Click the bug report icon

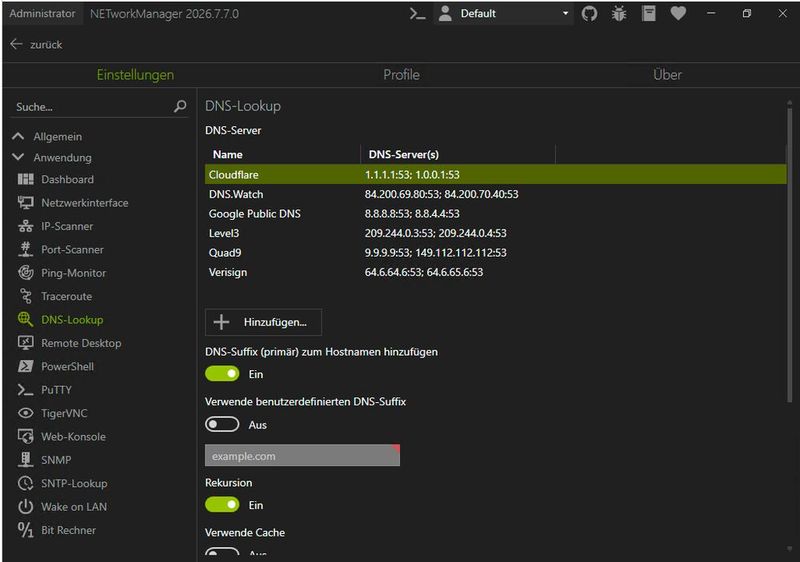point(619,14)
